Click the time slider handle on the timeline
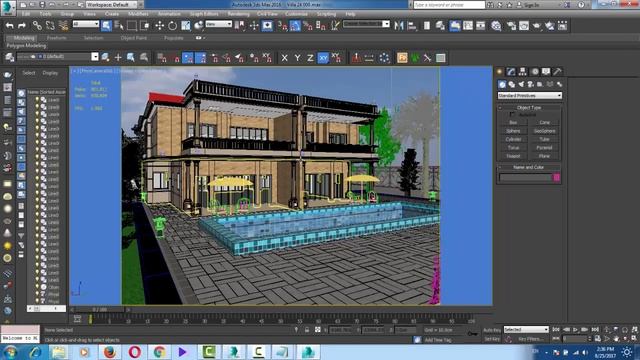640x360 pixels. [98, 310]
